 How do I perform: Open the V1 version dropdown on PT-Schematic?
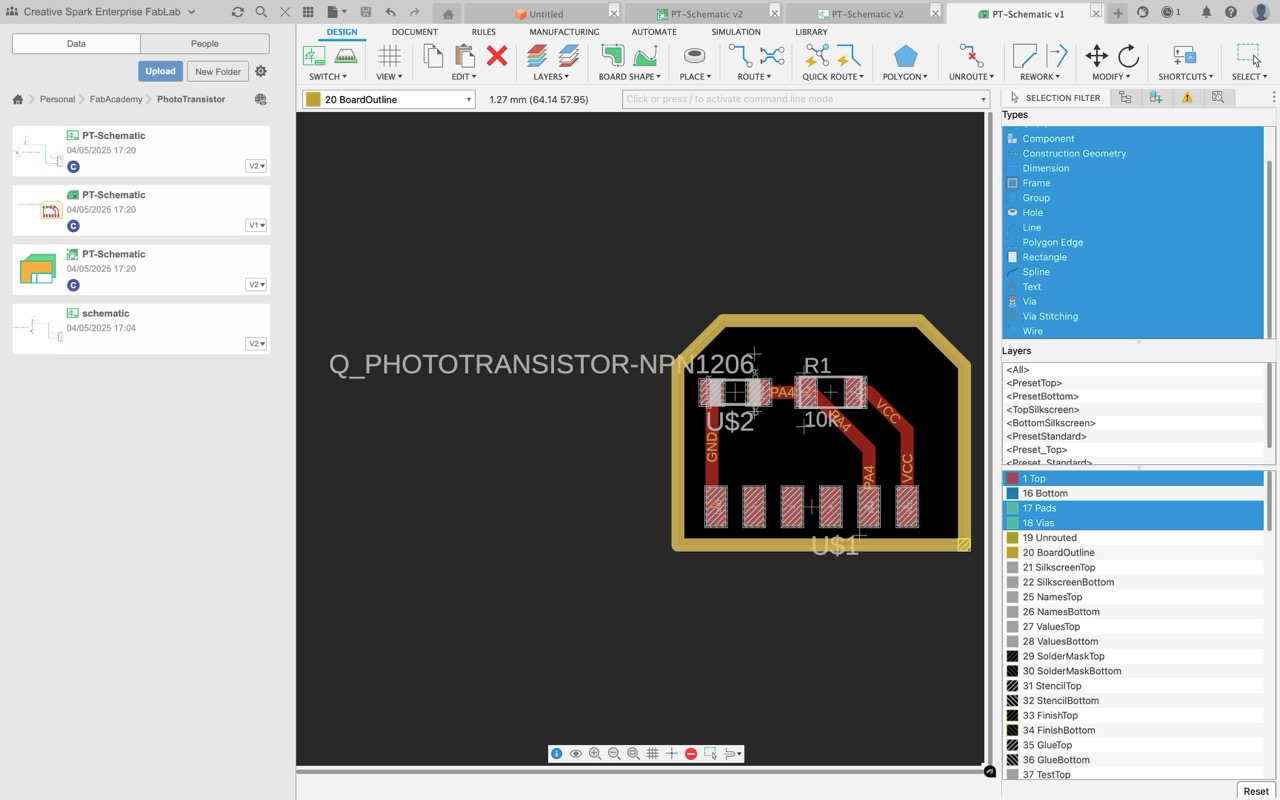pos(256,225)
